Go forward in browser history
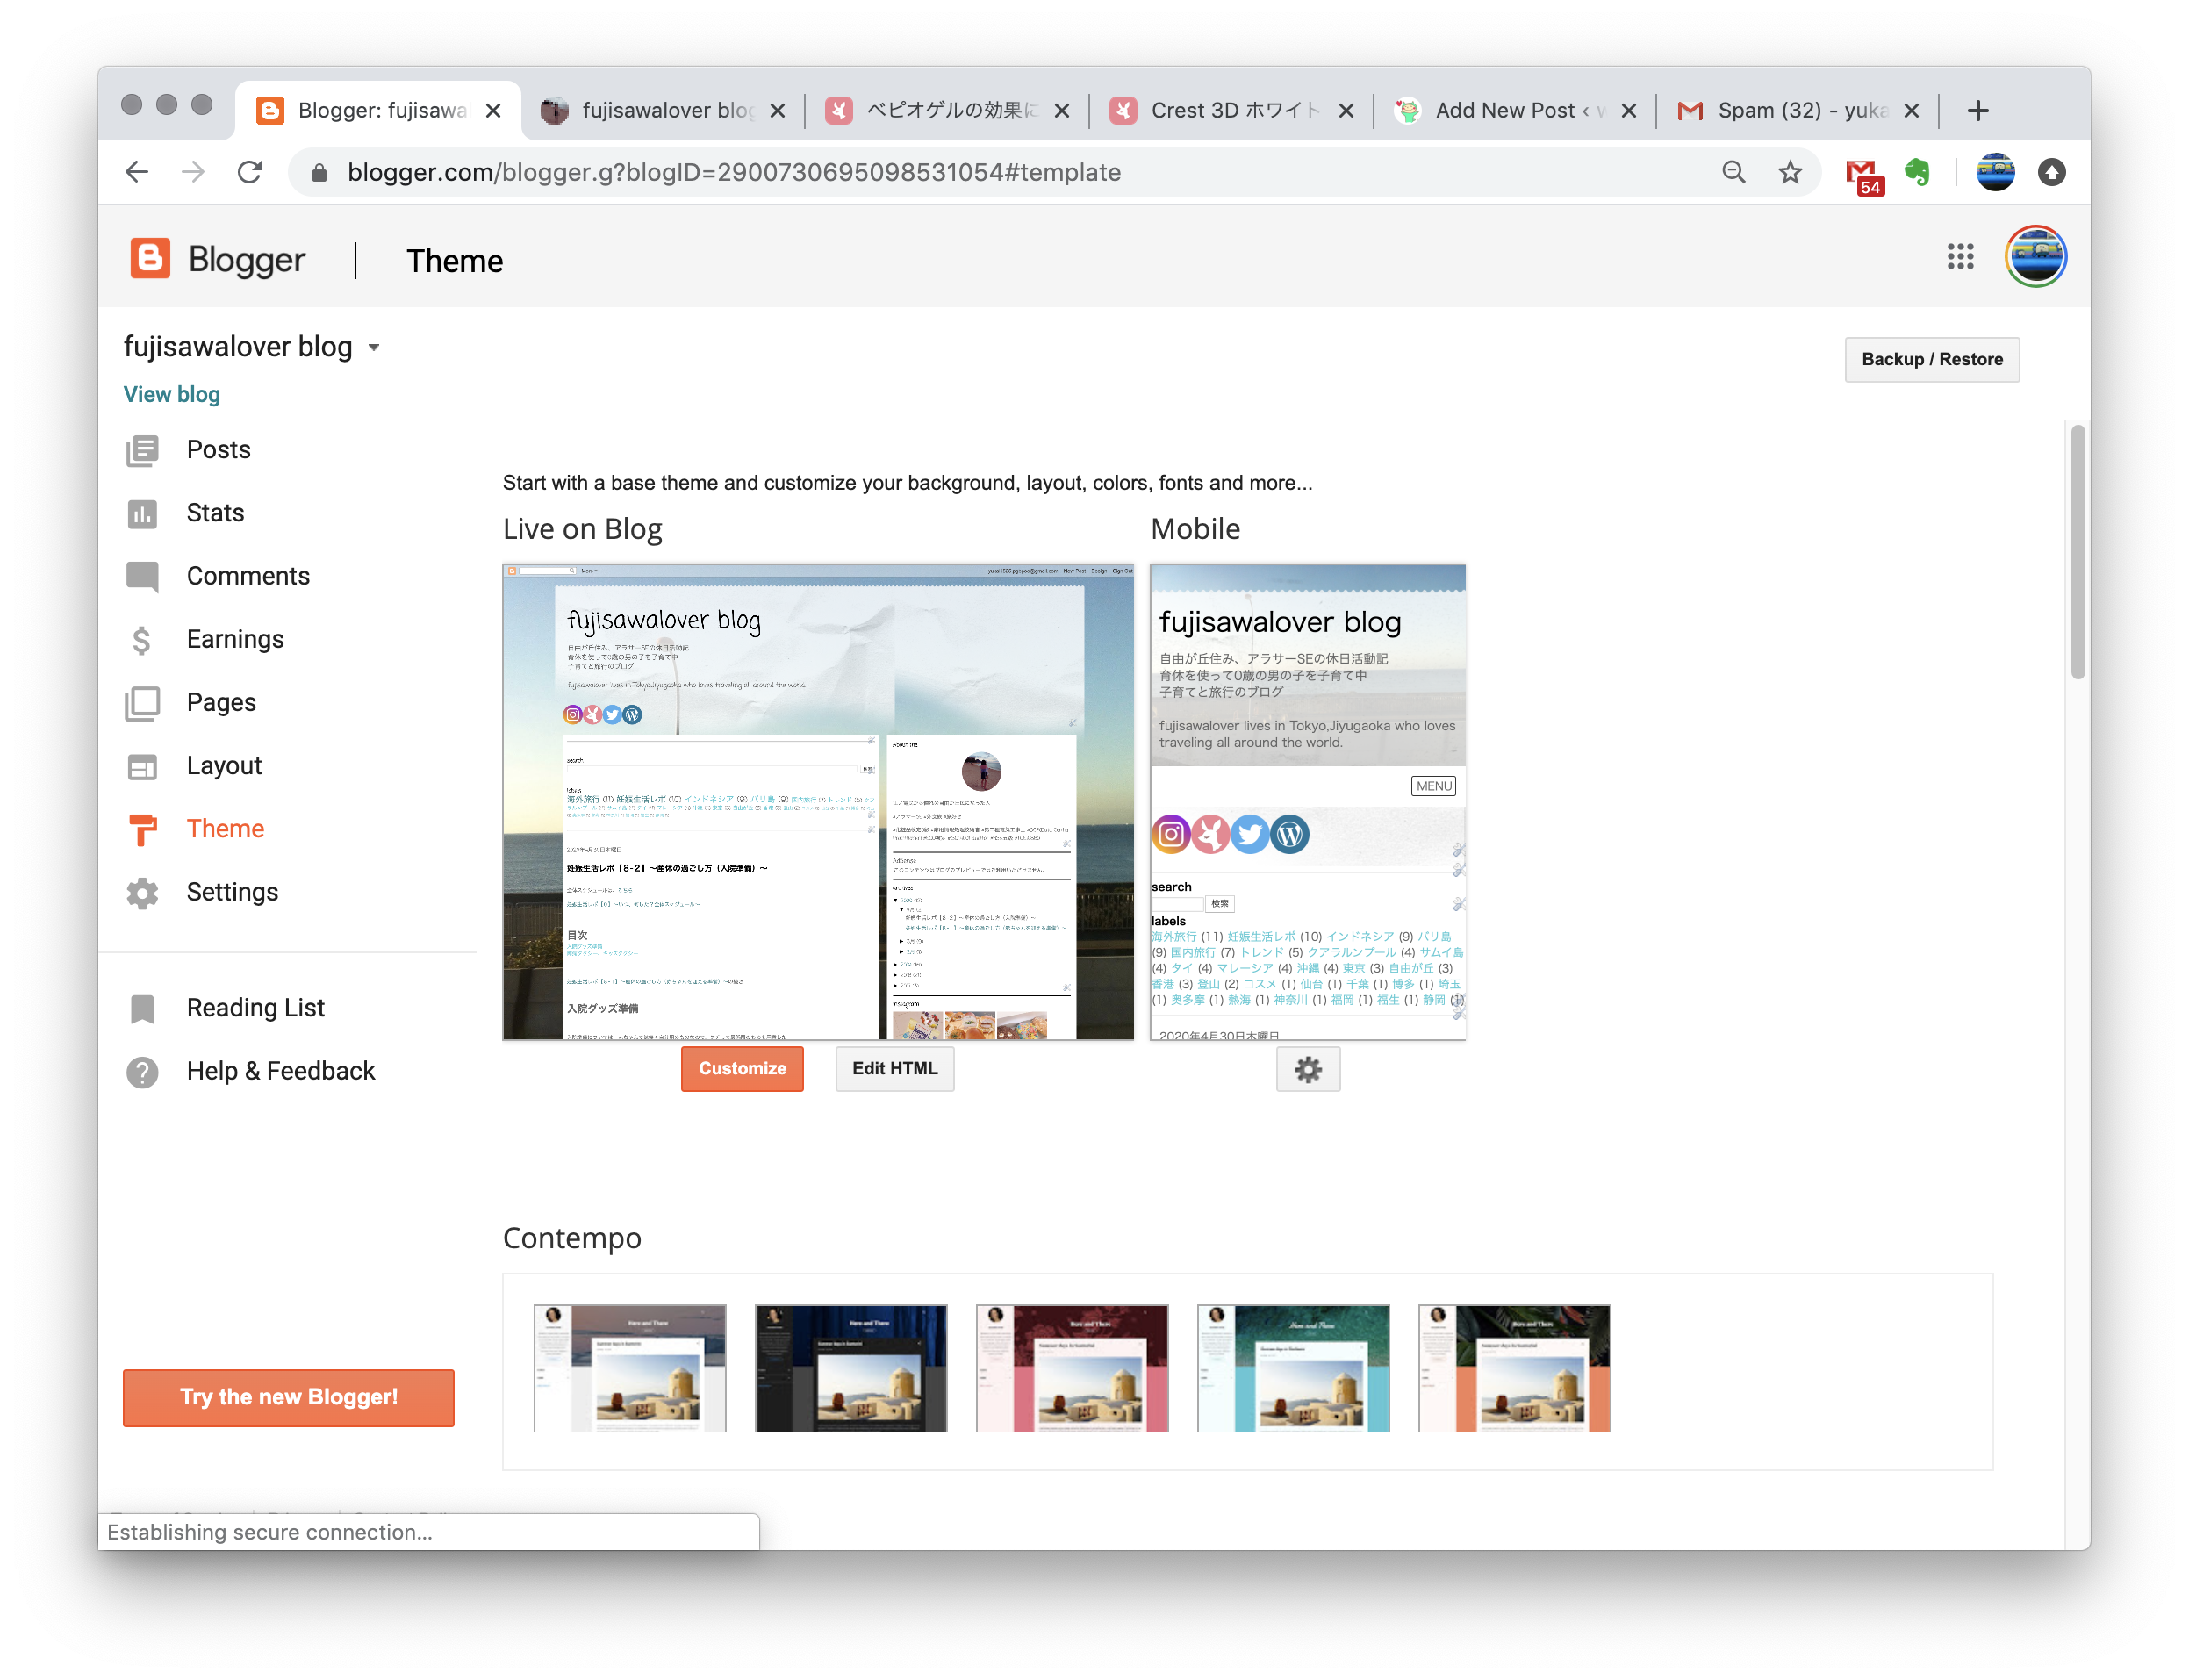 pos(193,172)
